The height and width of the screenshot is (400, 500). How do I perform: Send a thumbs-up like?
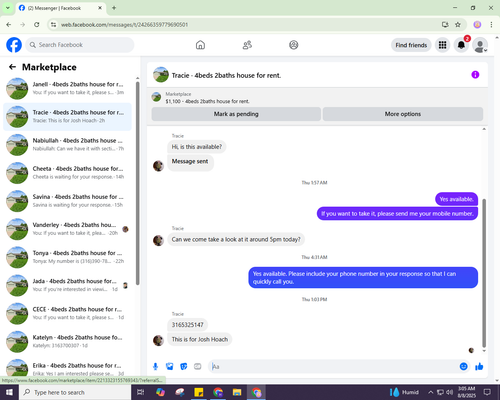(x=479, y=367)
